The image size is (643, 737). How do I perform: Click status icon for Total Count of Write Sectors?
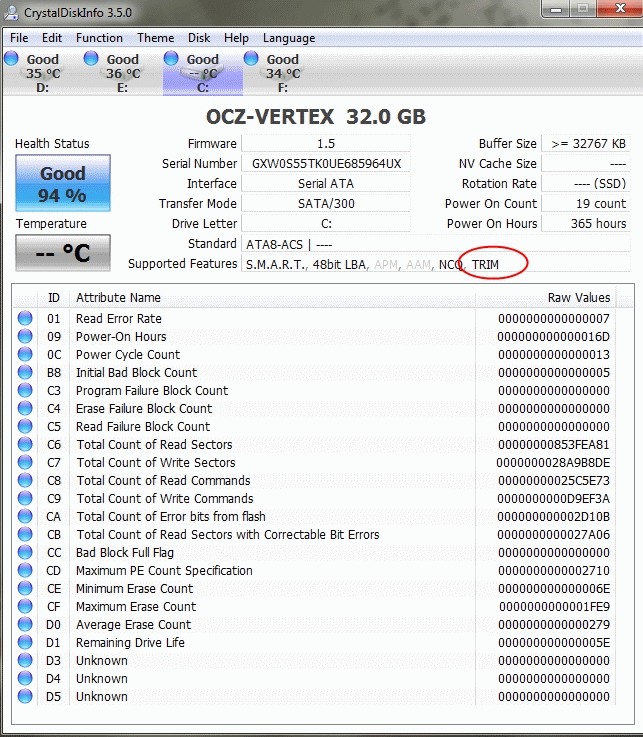click(25, 462)
